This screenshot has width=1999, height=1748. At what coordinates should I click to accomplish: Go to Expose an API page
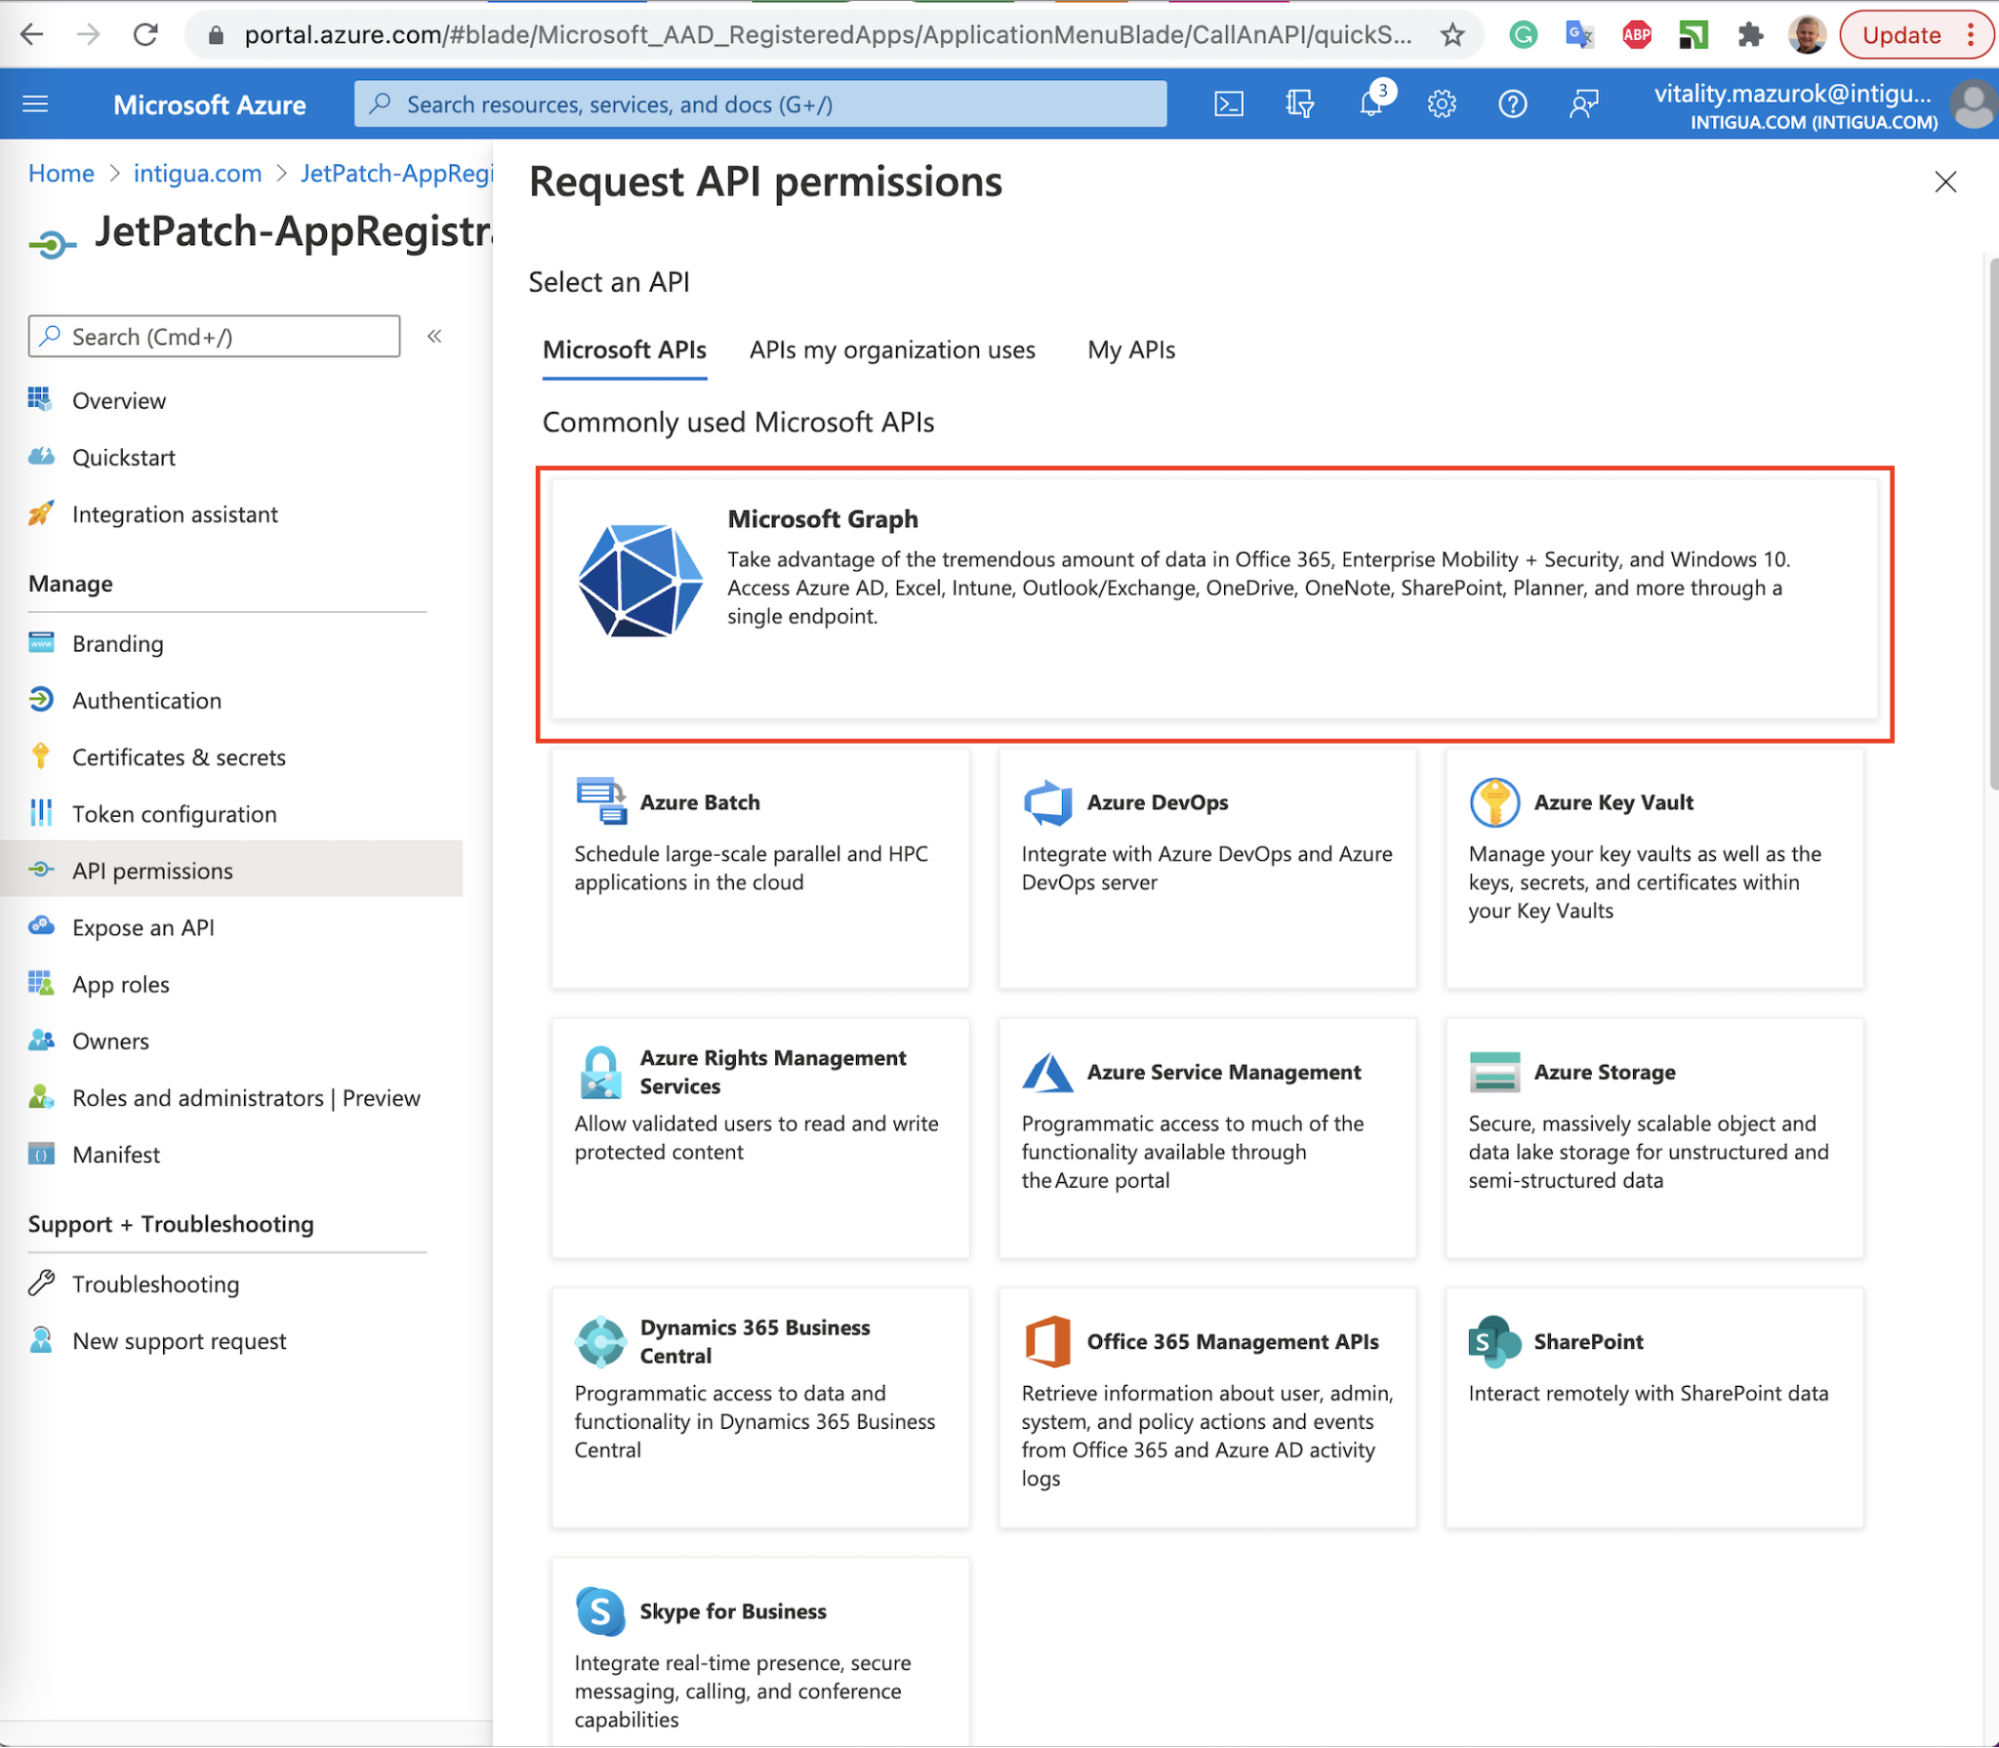(x=143, y=927)
